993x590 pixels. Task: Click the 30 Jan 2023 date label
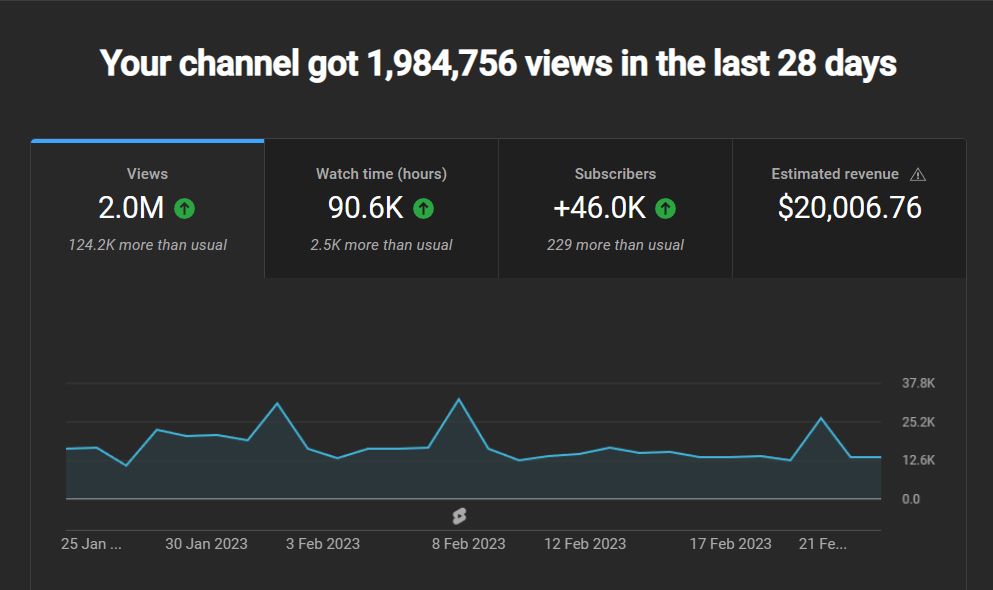pos(206,544)
